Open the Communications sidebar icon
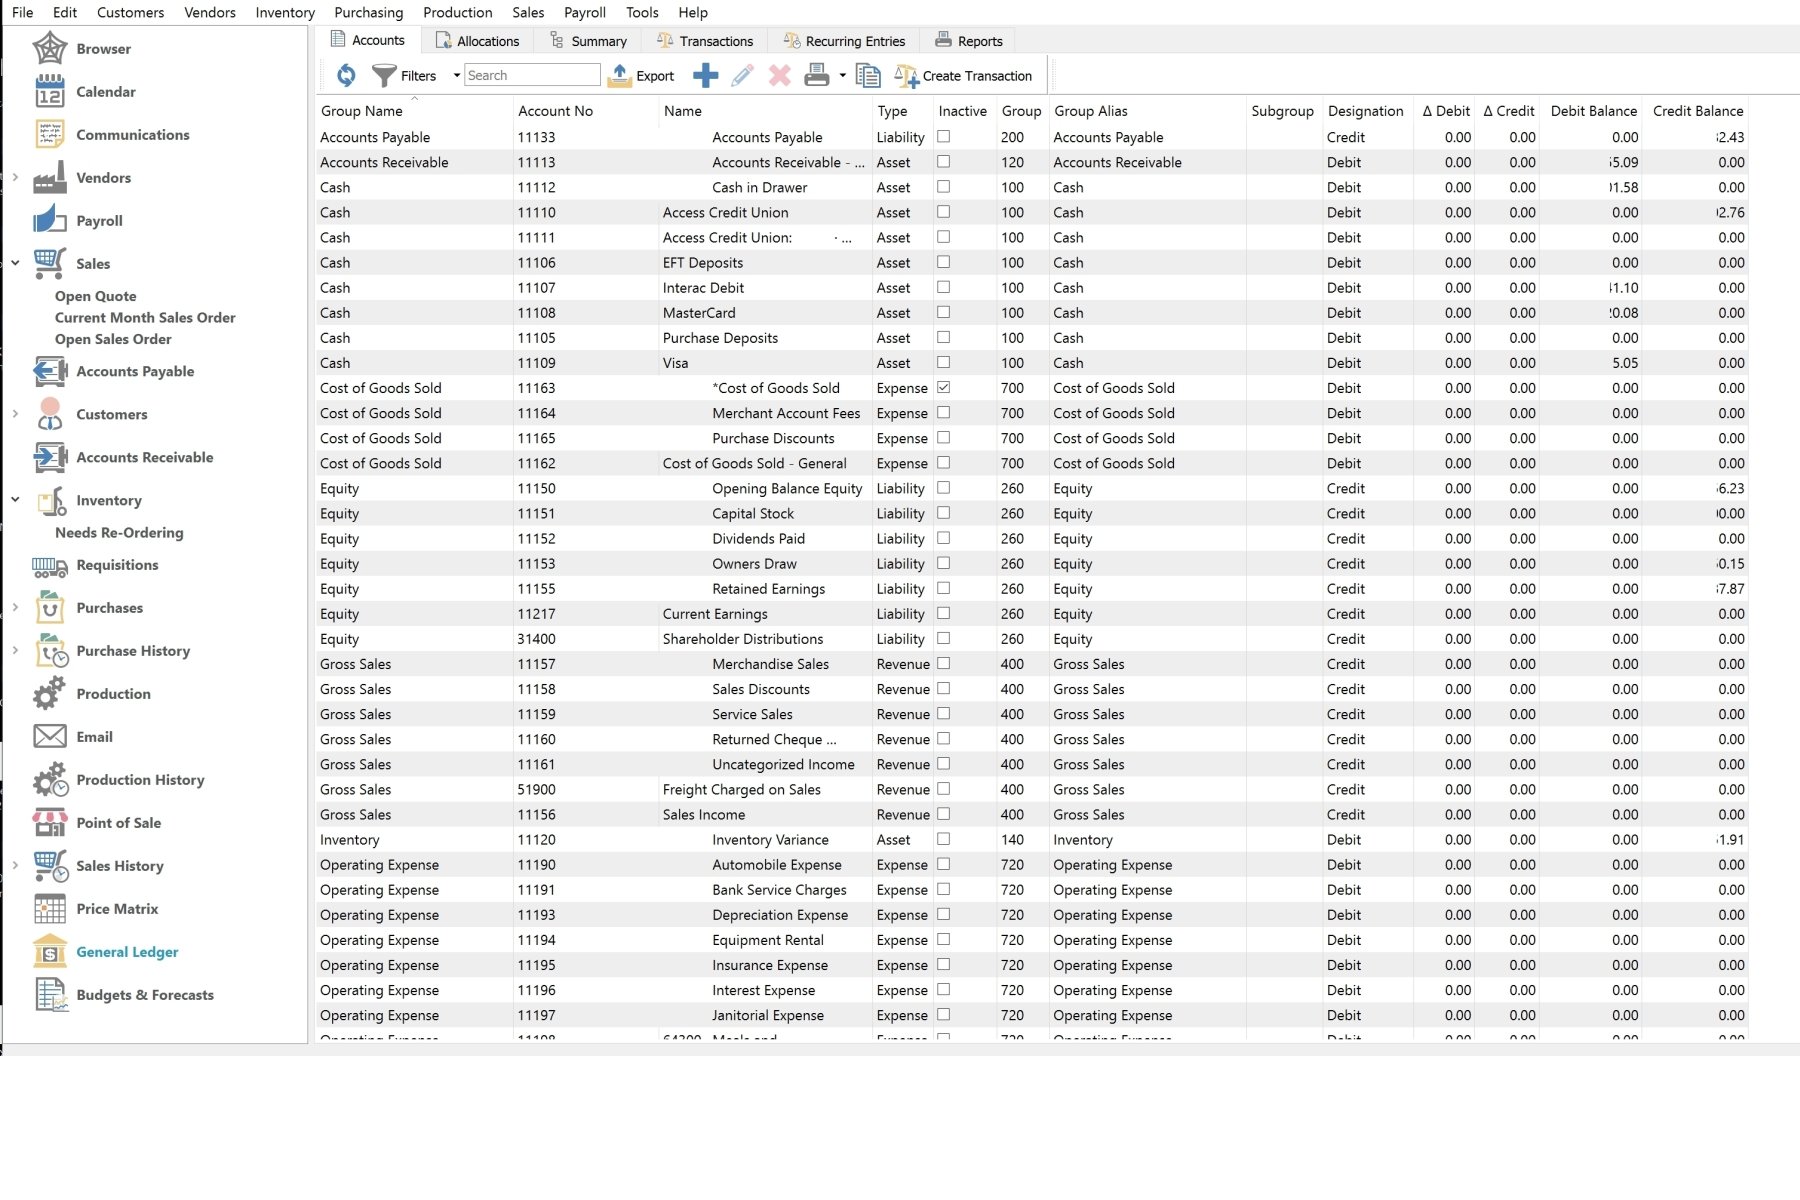Viewport: 1800px width, 1200px height. (x=49, y=134)
